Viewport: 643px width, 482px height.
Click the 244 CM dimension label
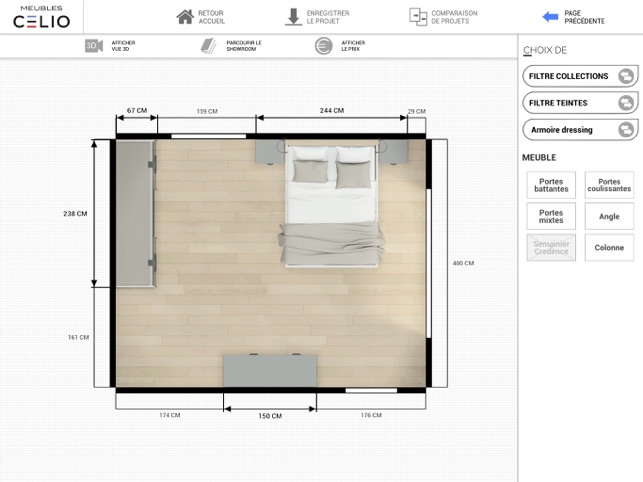click(x=332, y=110)
